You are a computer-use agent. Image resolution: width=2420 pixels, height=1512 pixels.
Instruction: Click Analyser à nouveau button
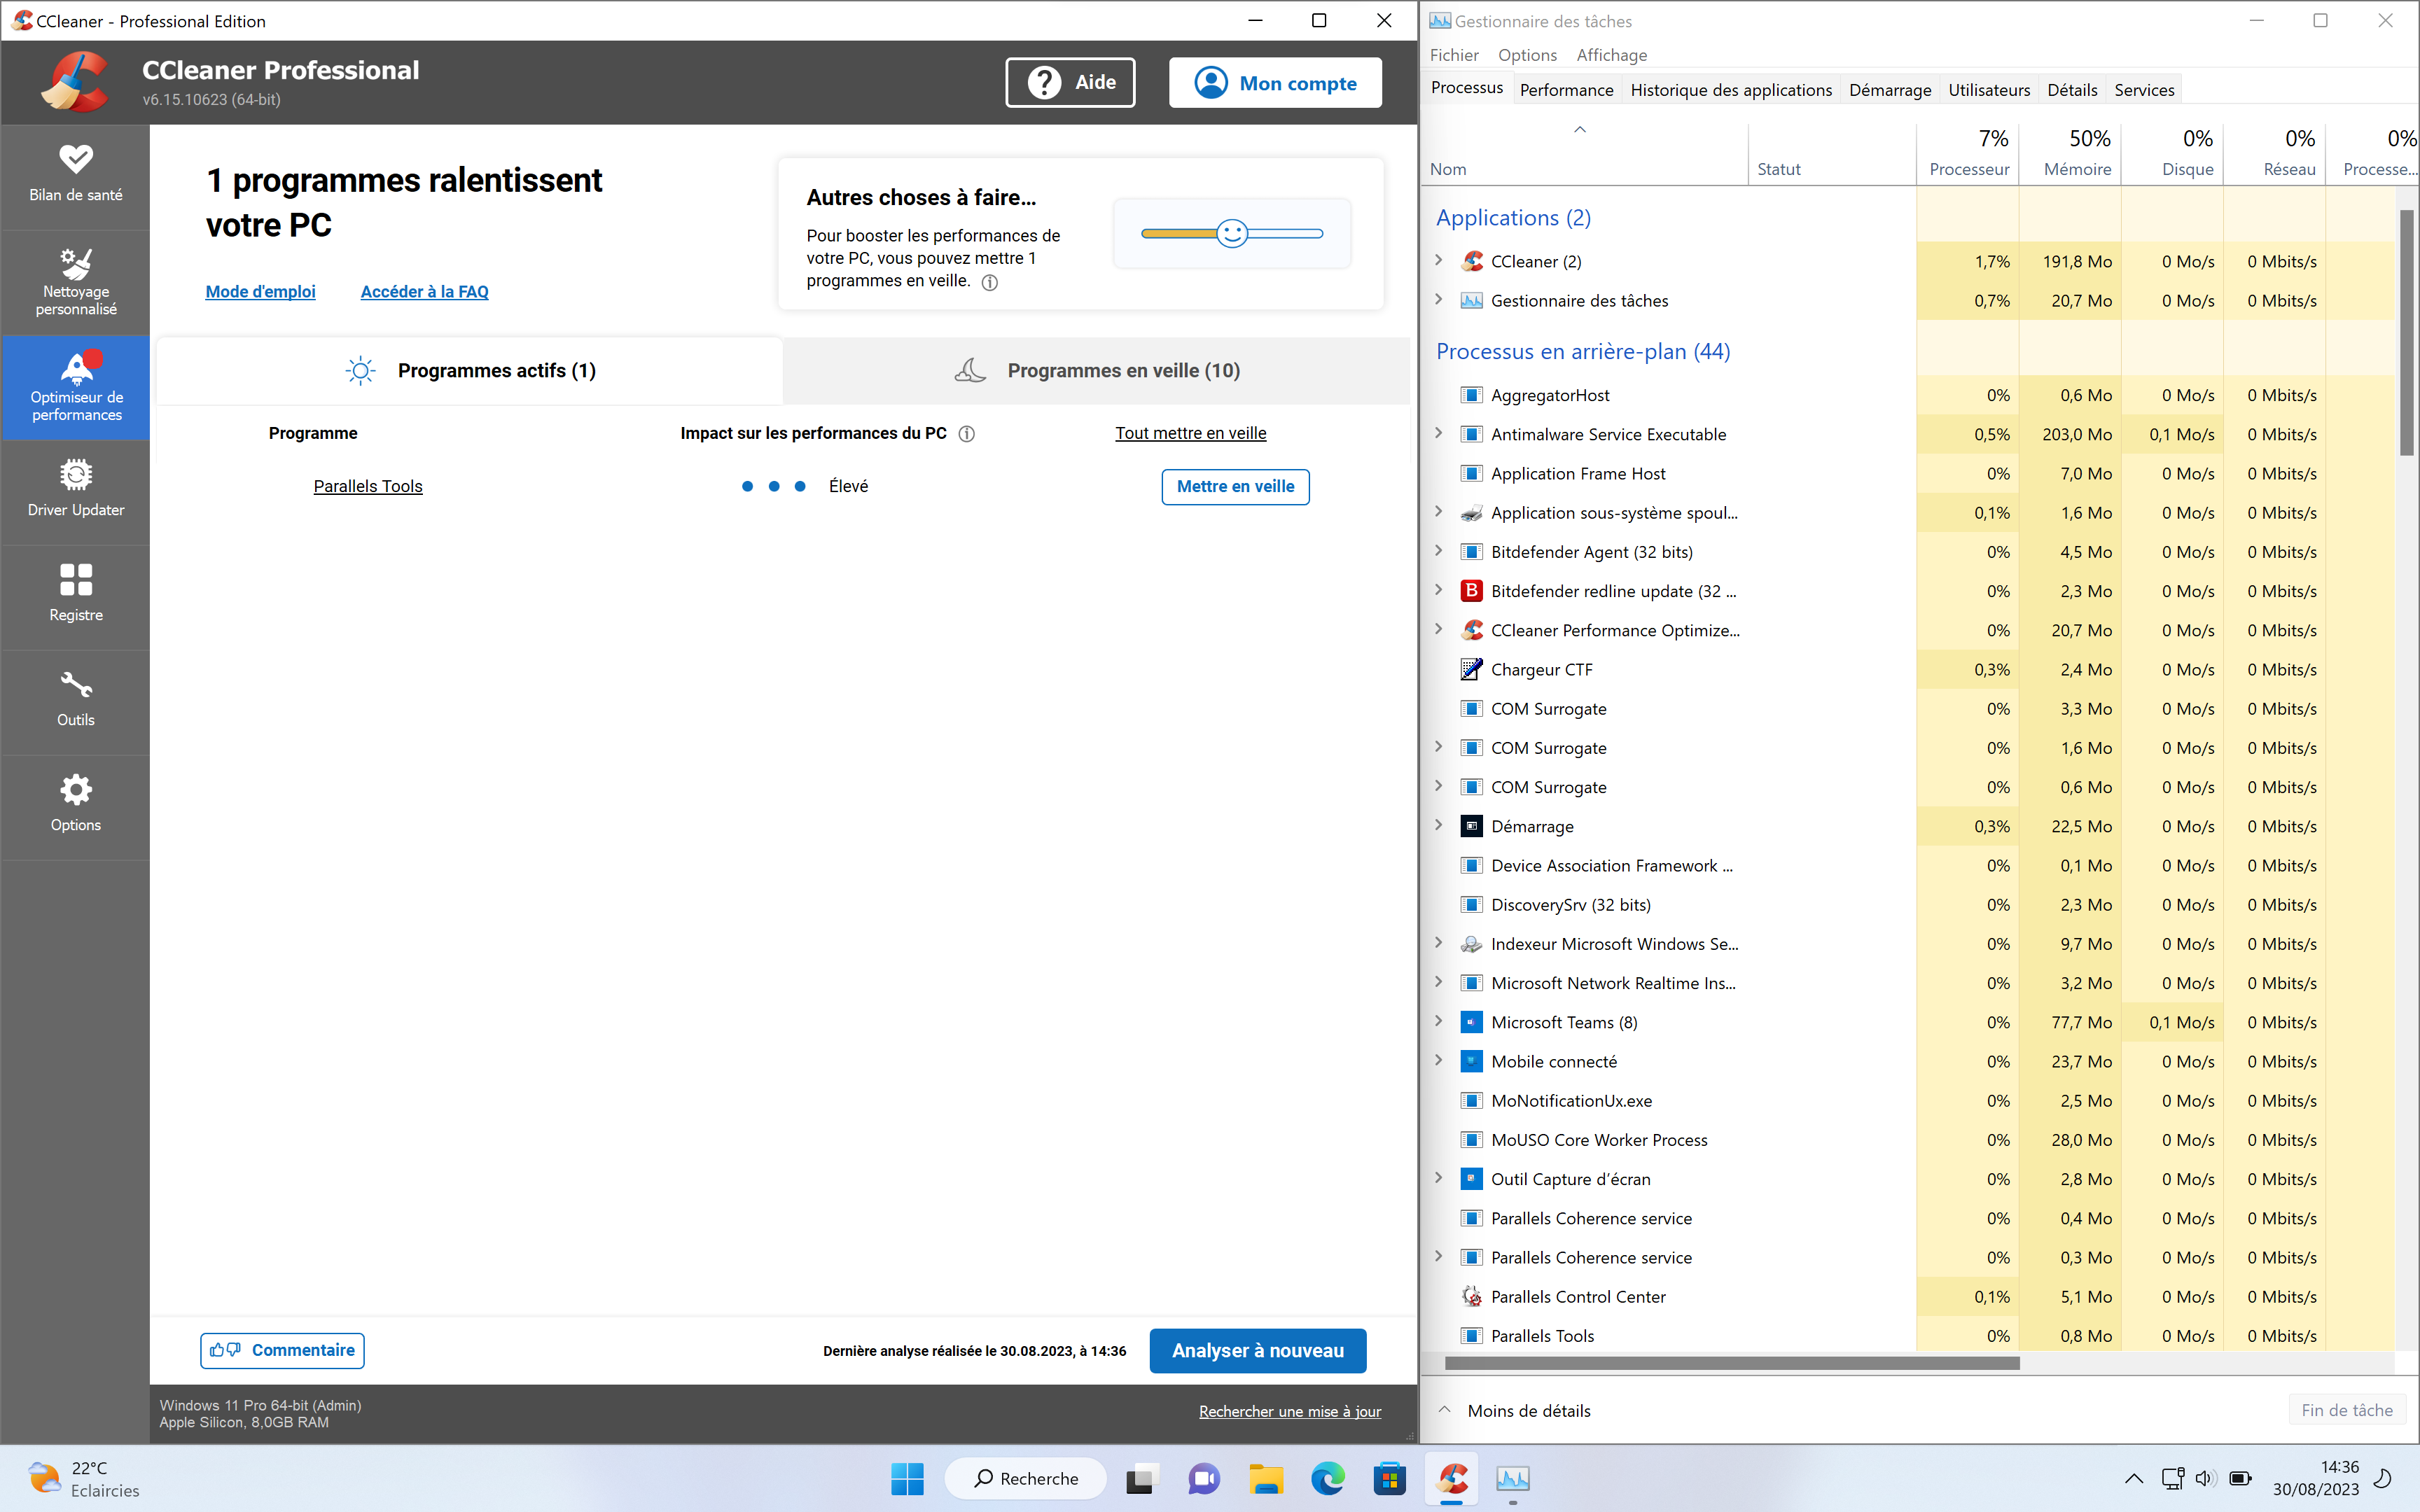1257,1351
